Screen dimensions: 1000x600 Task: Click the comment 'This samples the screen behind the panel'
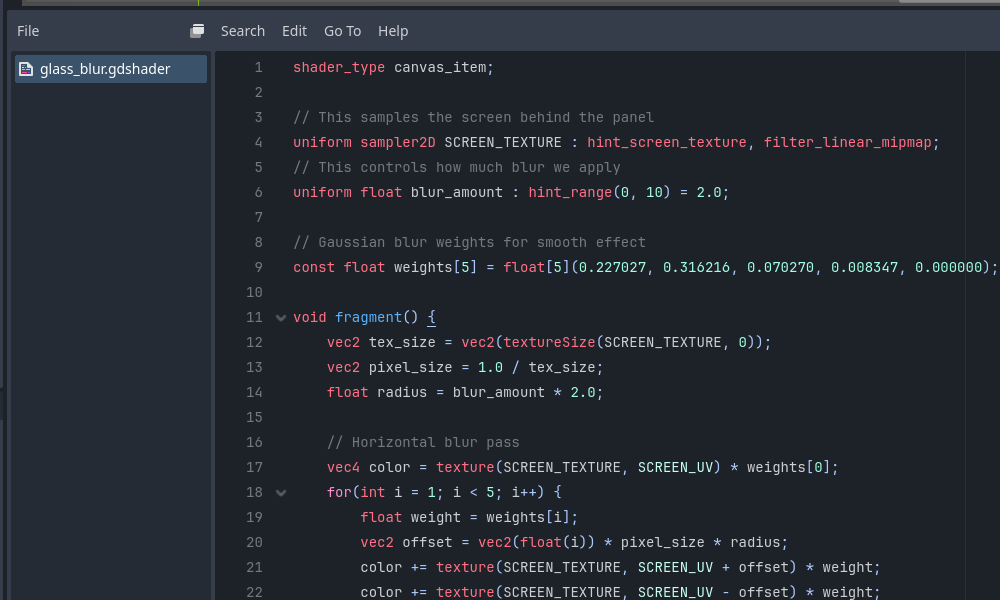(486, 118)
